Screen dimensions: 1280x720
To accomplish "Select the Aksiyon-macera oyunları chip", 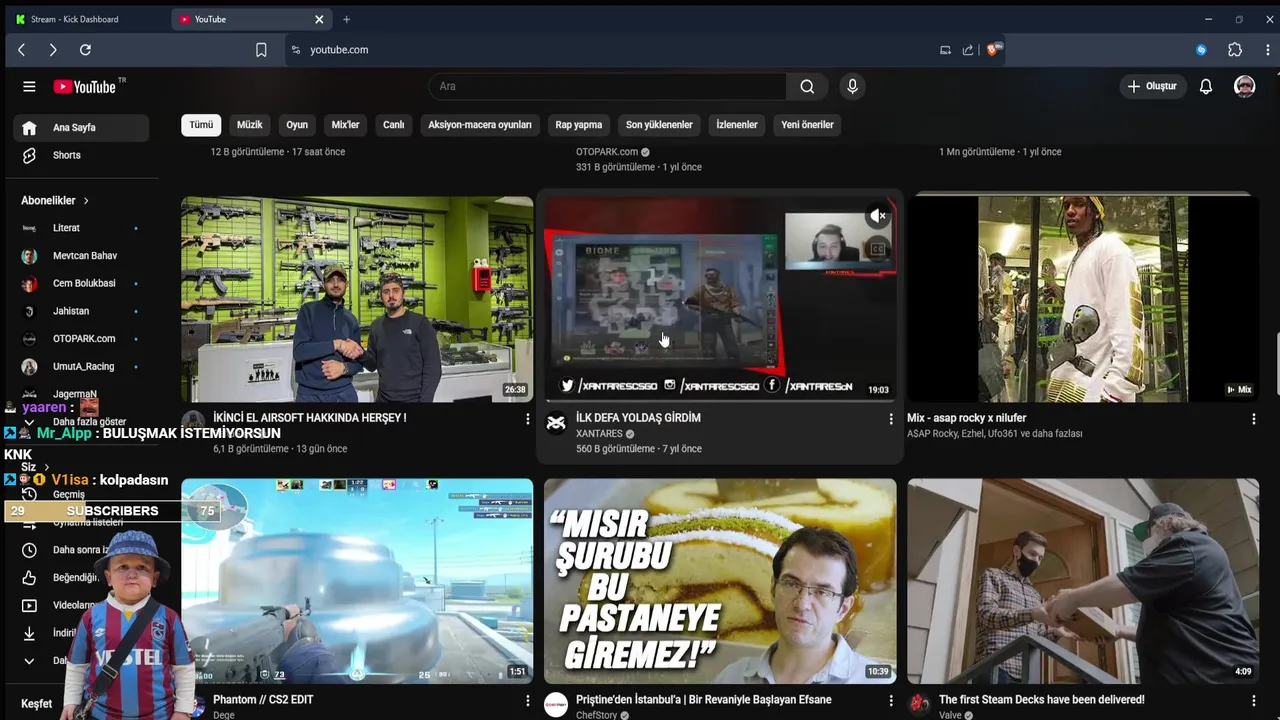I will 480,125.
